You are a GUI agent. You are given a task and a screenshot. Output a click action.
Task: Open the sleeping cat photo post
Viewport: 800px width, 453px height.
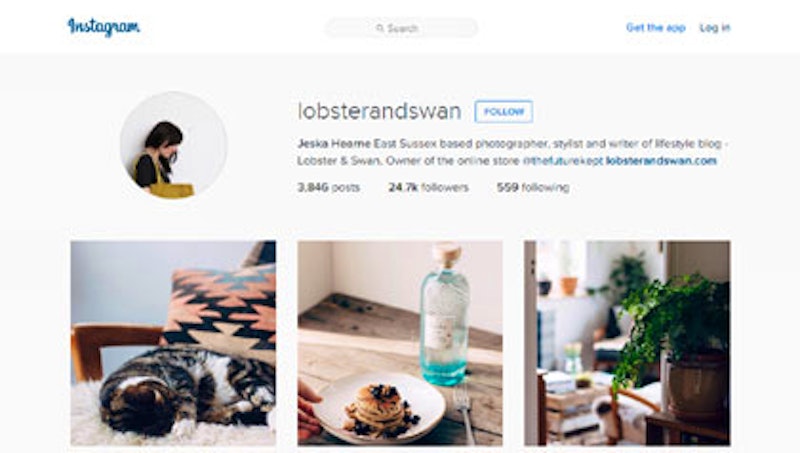[x=173, y=343]
